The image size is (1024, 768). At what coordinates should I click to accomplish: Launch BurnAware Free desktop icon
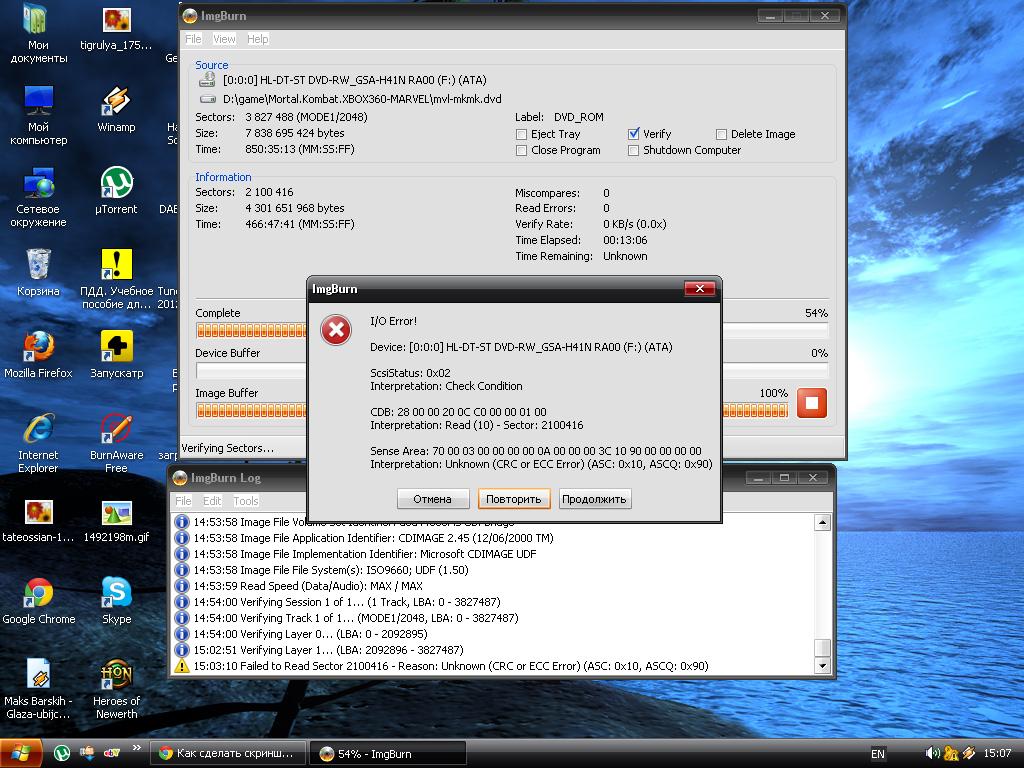[116, 443]
